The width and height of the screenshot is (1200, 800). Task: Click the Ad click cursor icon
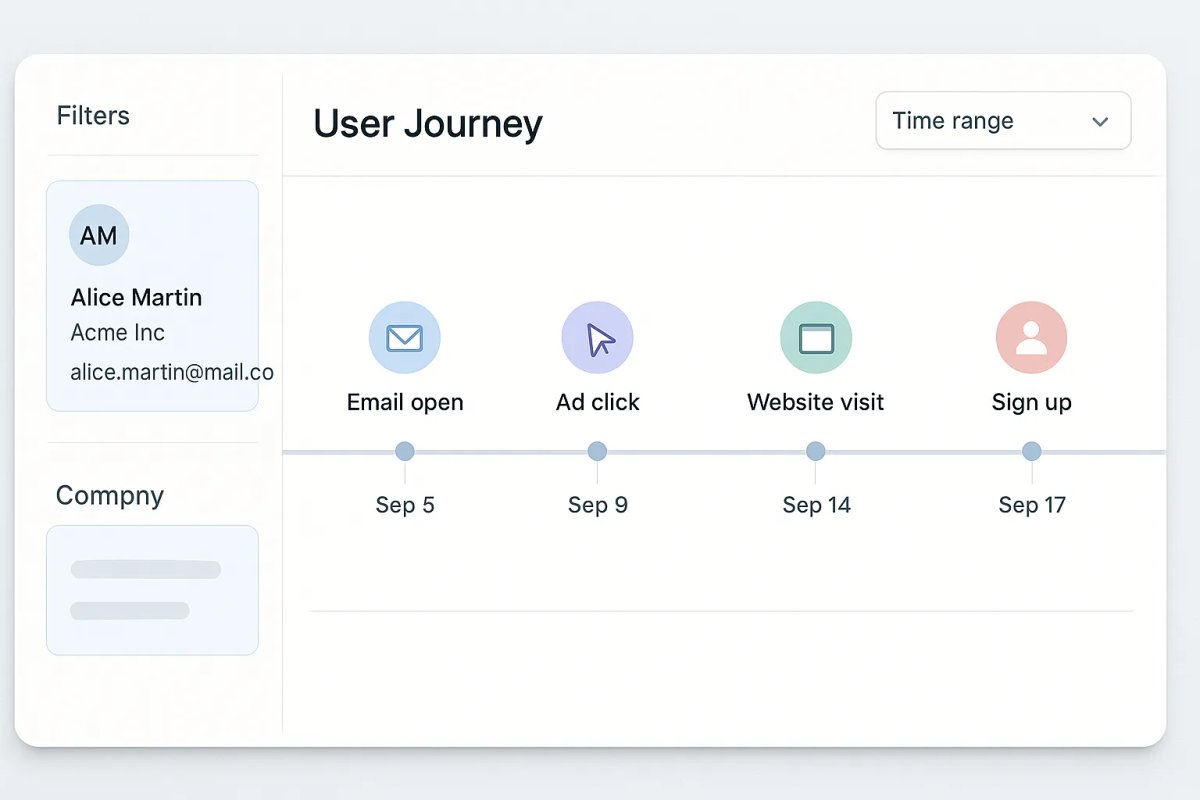(x=597, y=337)
